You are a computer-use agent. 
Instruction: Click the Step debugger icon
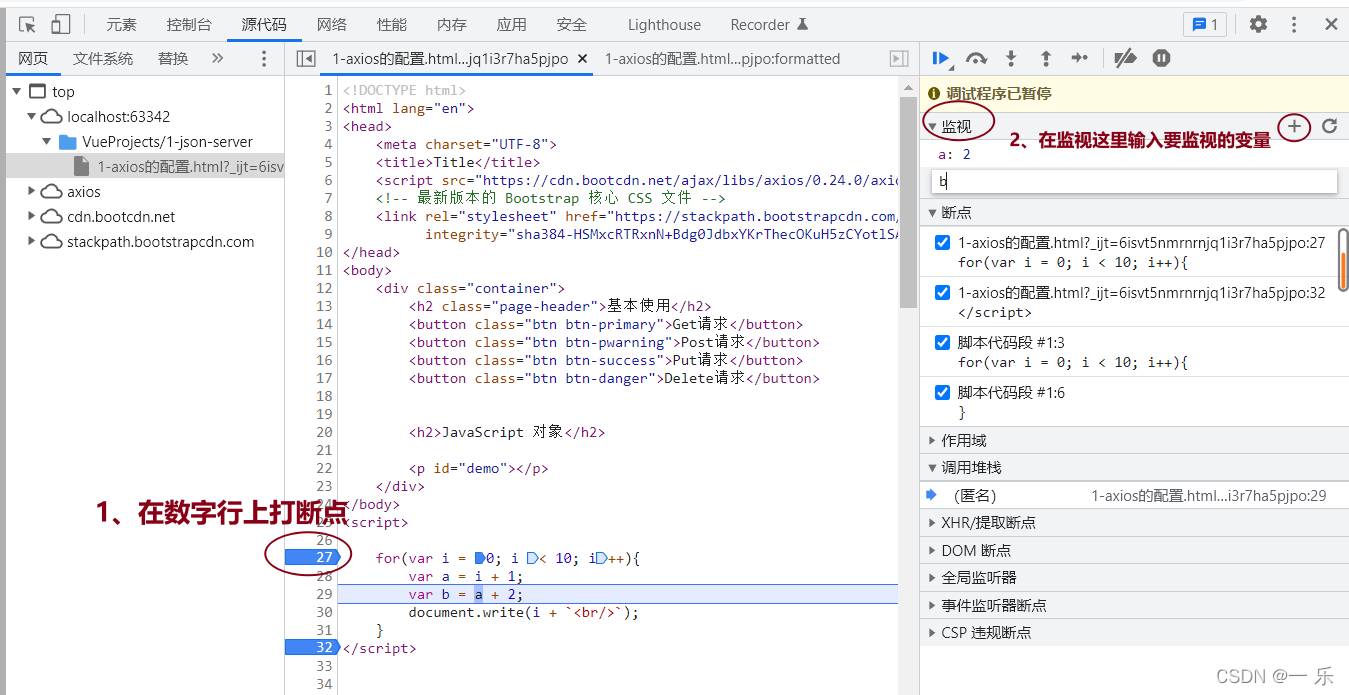(1080, 59)
